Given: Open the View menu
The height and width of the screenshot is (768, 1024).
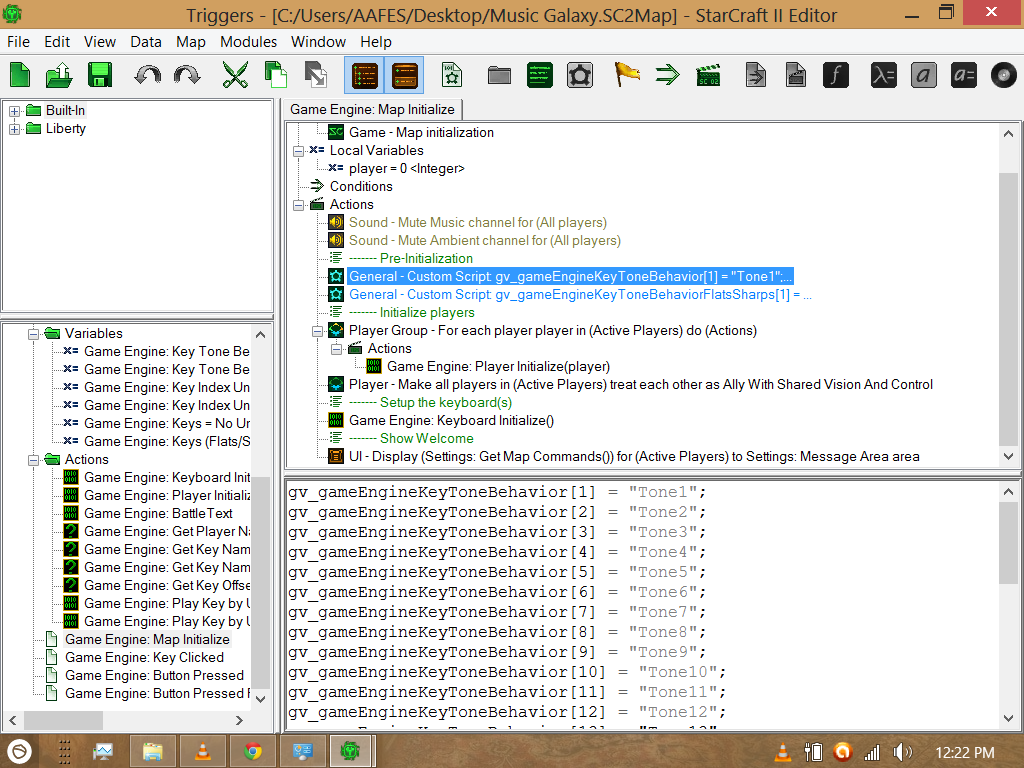Looking at the screenshot, I should pyautogui.click(x=100, y=42).
